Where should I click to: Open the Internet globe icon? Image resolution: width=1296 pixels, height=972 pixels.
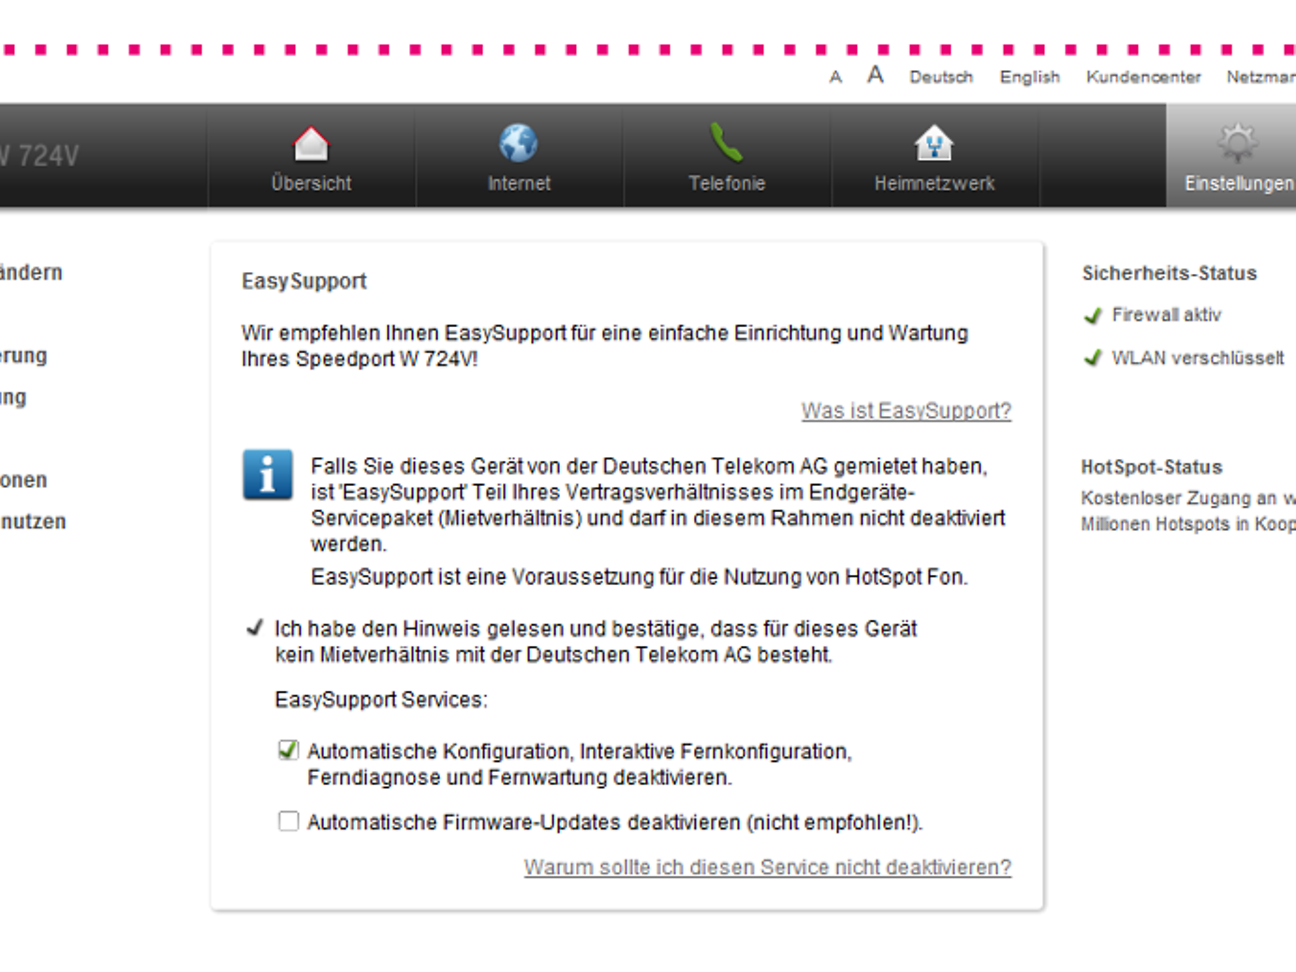point(518,143)
